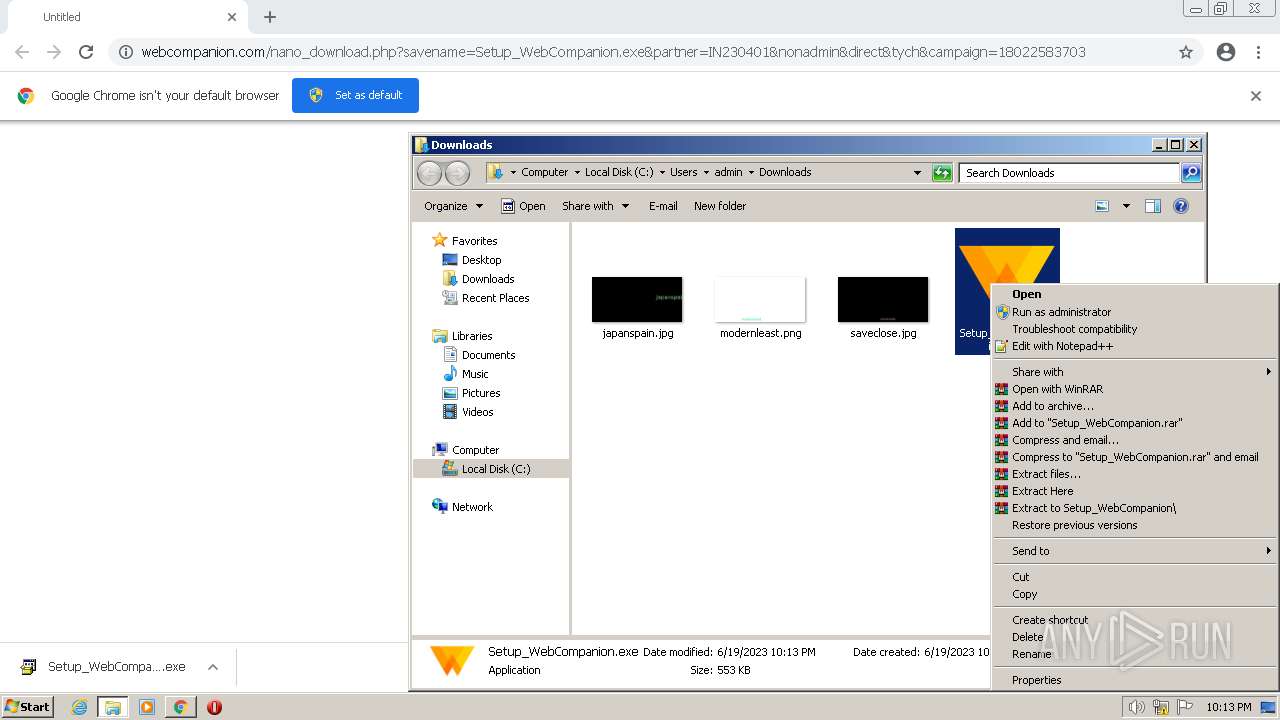Choose Extract Here
This screenshot has height=720, width=1280.
[x=1135, y=491]
